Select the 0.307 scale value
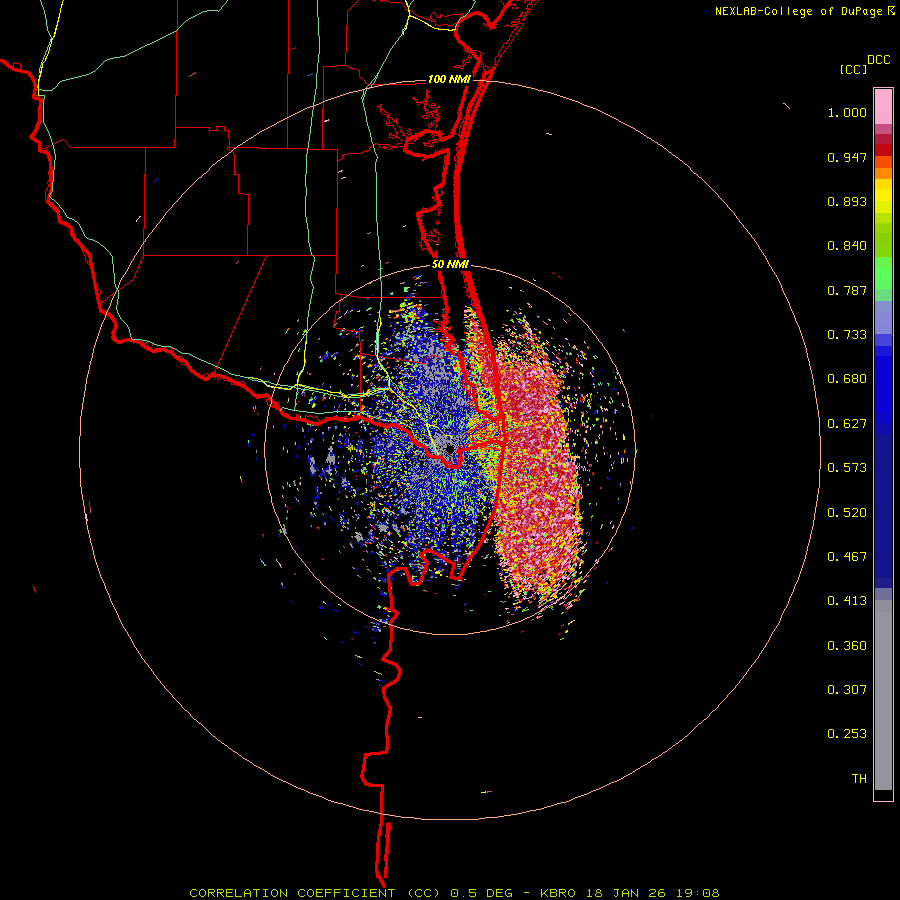 [847, 690]
